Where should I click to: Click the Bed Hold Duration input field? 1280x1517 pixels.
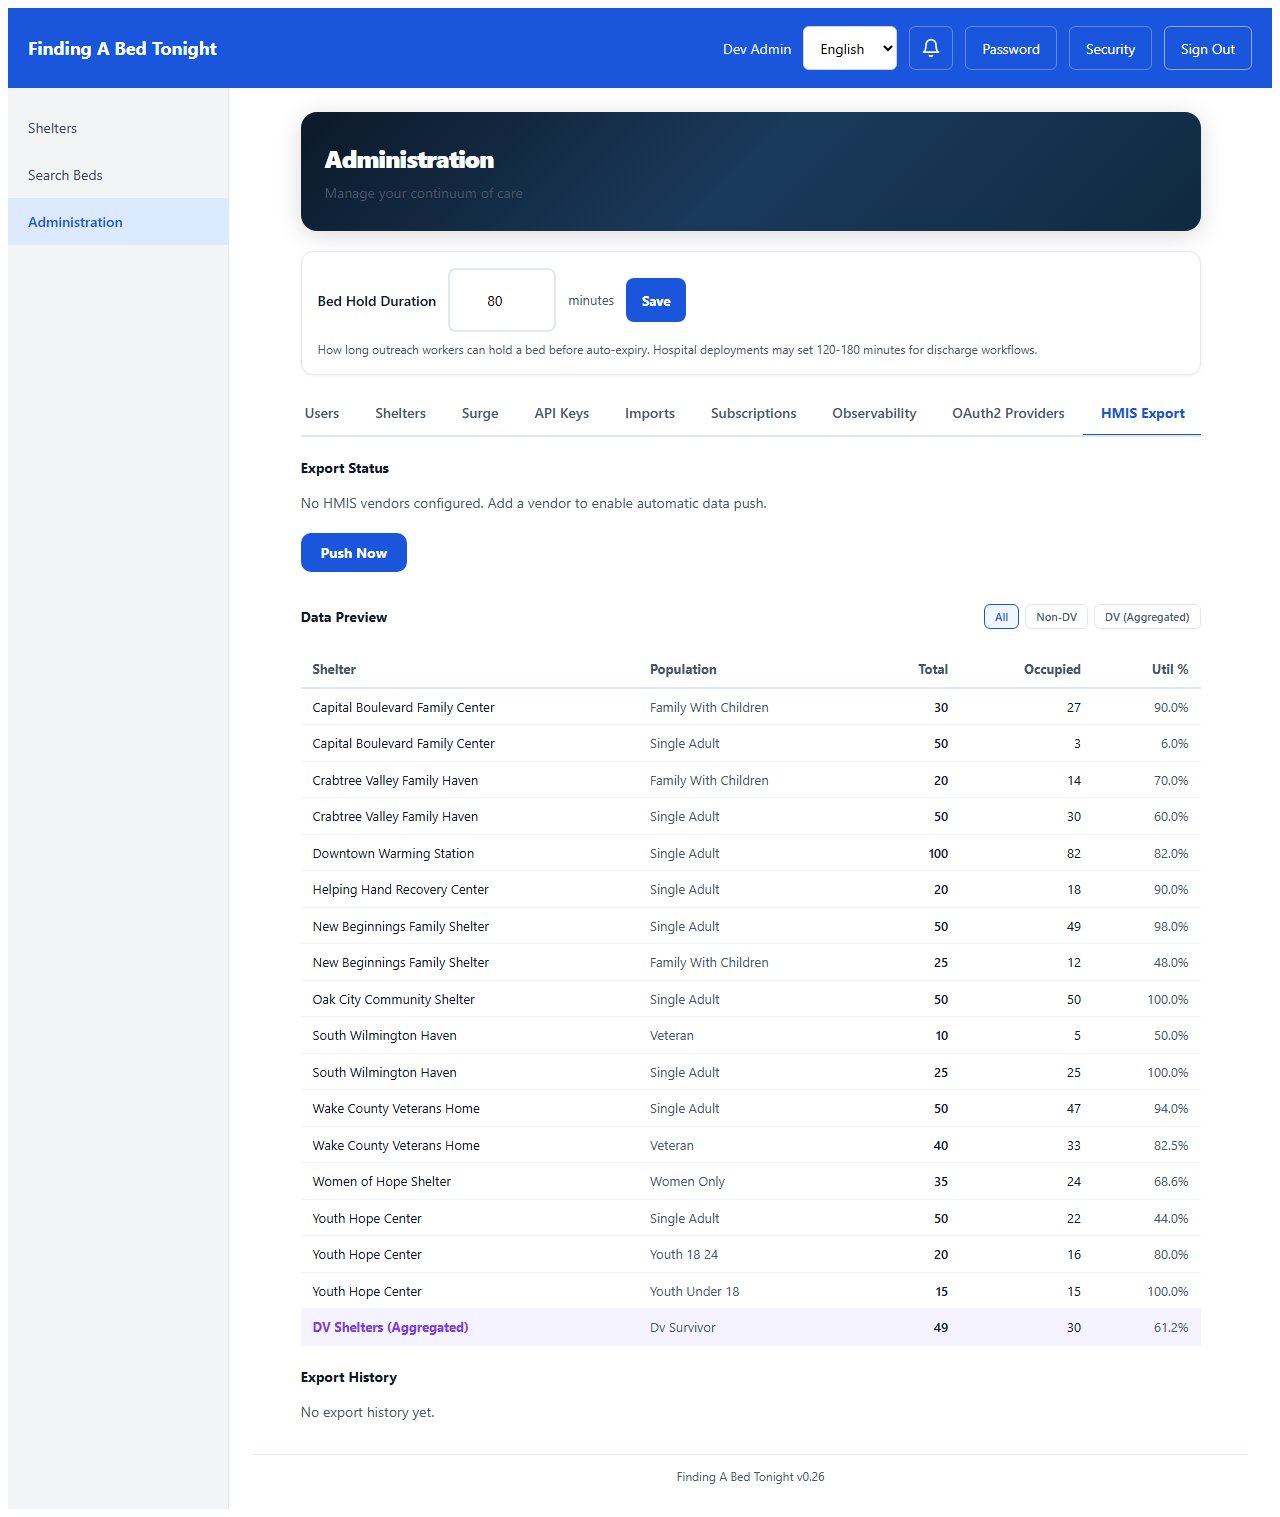pyautogui.click(x=501, y=300)
